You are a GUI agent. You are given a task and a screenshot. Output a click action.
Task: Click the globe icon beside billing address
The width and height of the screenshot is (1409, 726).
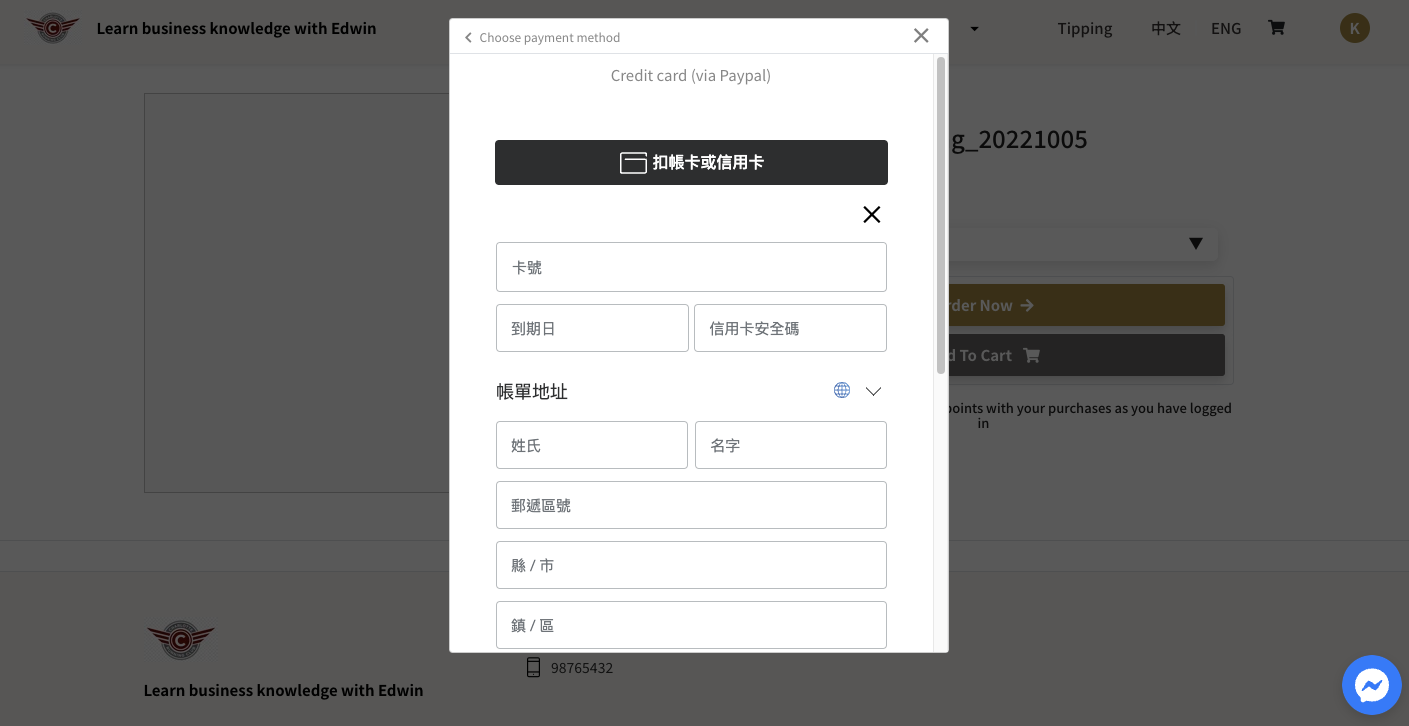click(x=842, y=390)
